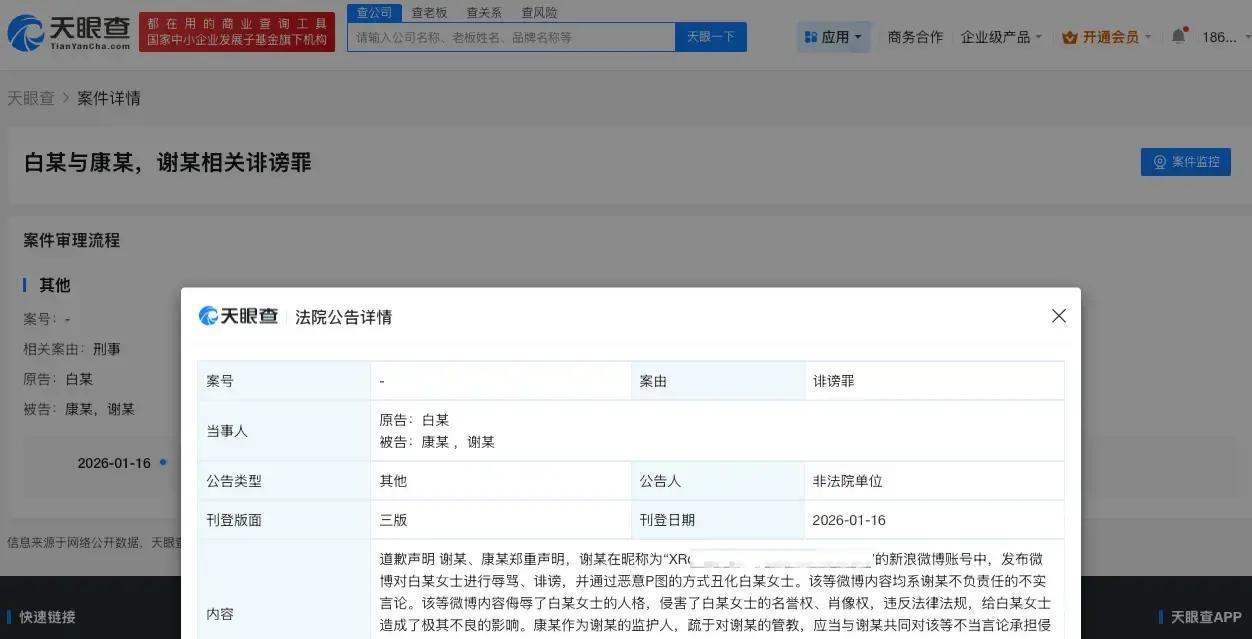The image size is (1252, 639).
Task: Select the 查公司 search tab
Action: click(x=374, y=12)
